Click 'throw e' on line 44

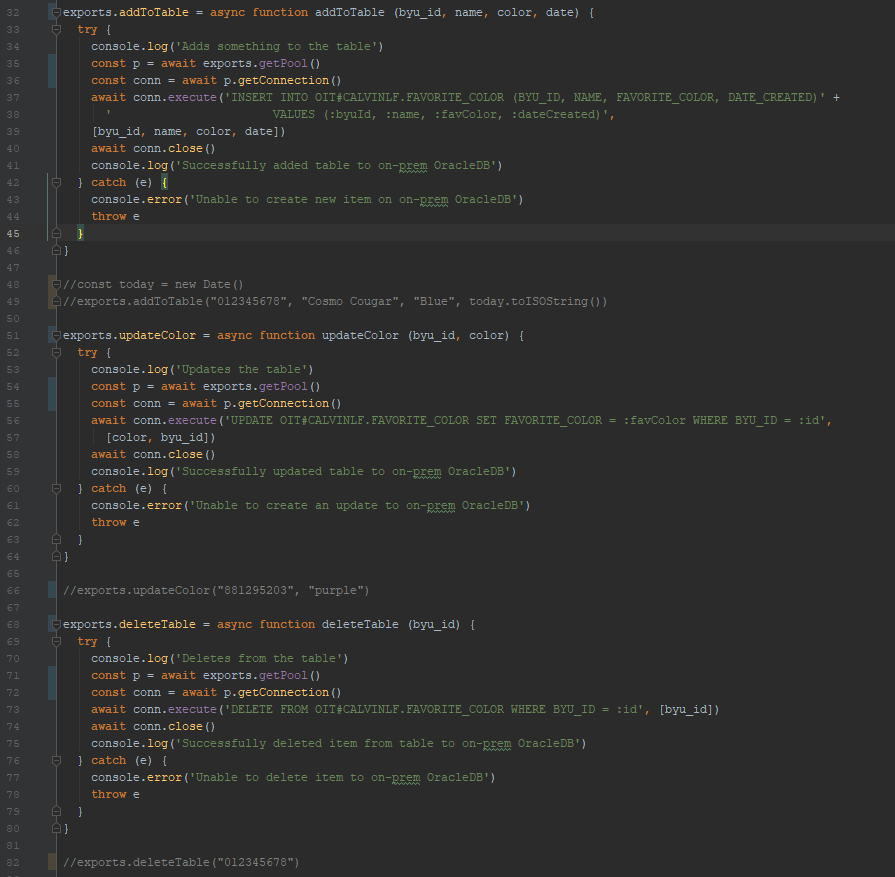click(115, 216)
